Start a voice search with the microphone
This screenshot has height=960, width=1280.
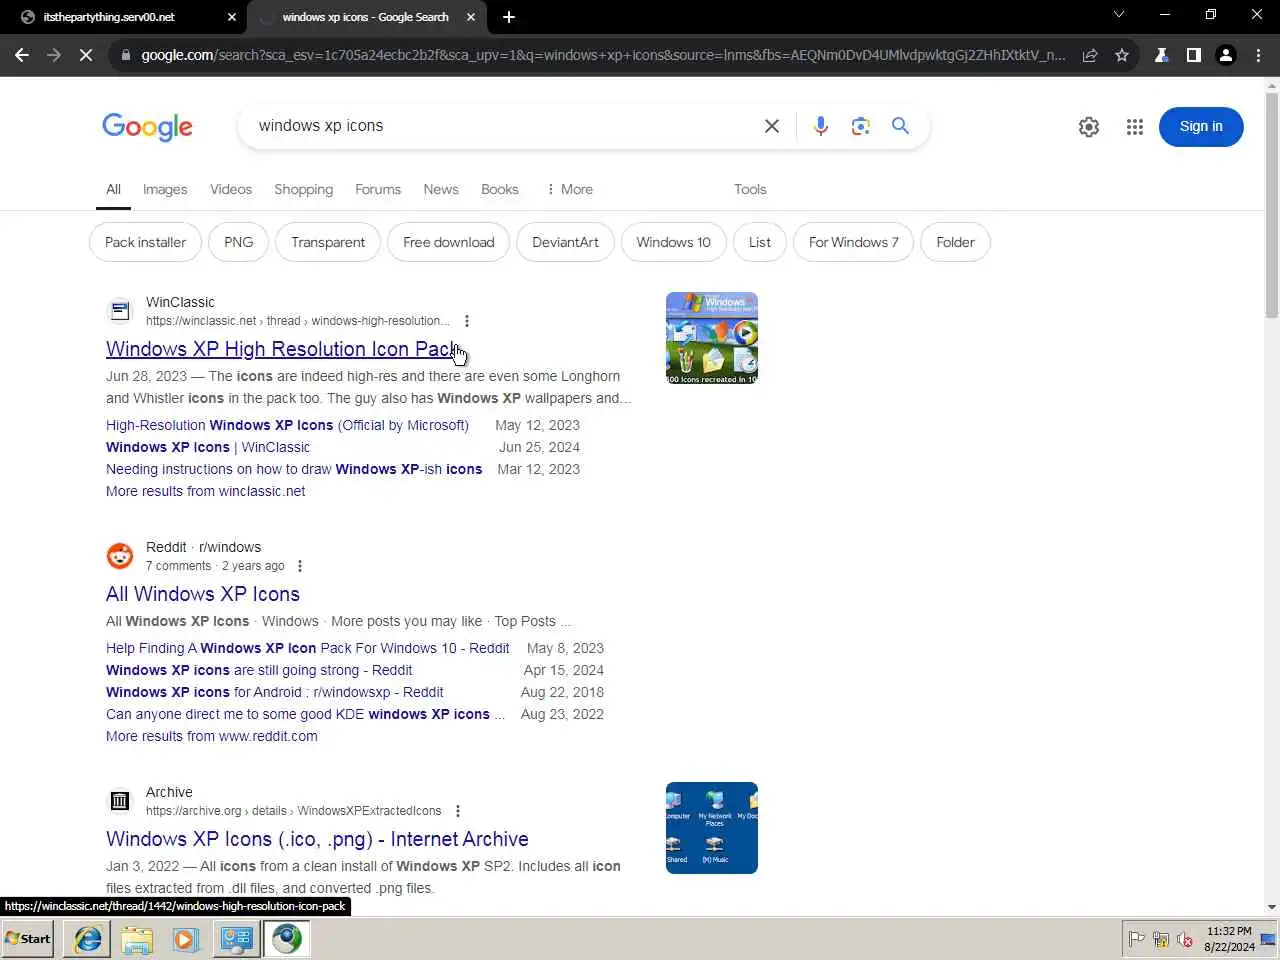click(821, 126)
